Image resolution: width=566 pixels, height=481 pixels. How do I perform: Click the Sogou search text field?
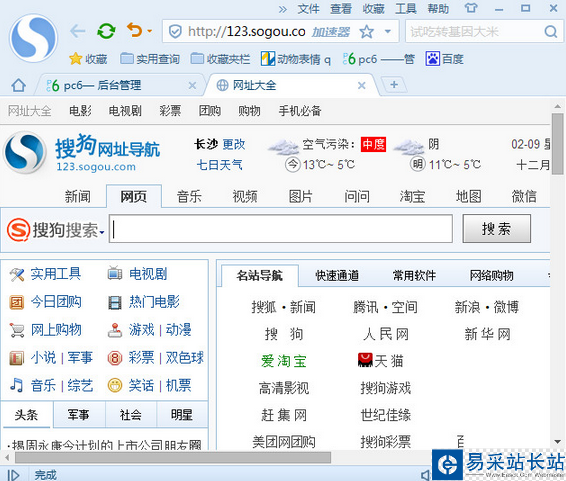pyautogui.click(x=281, y=229)
